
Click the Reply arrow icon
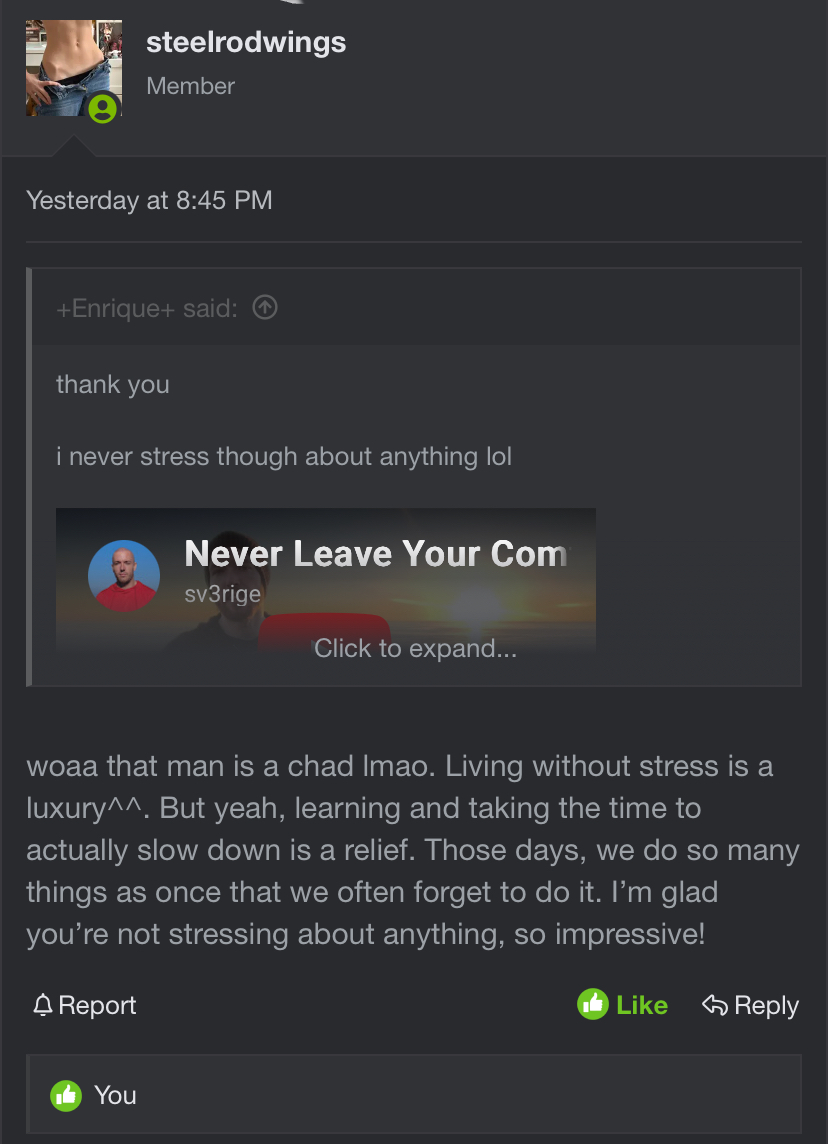tap(714, 1005)
